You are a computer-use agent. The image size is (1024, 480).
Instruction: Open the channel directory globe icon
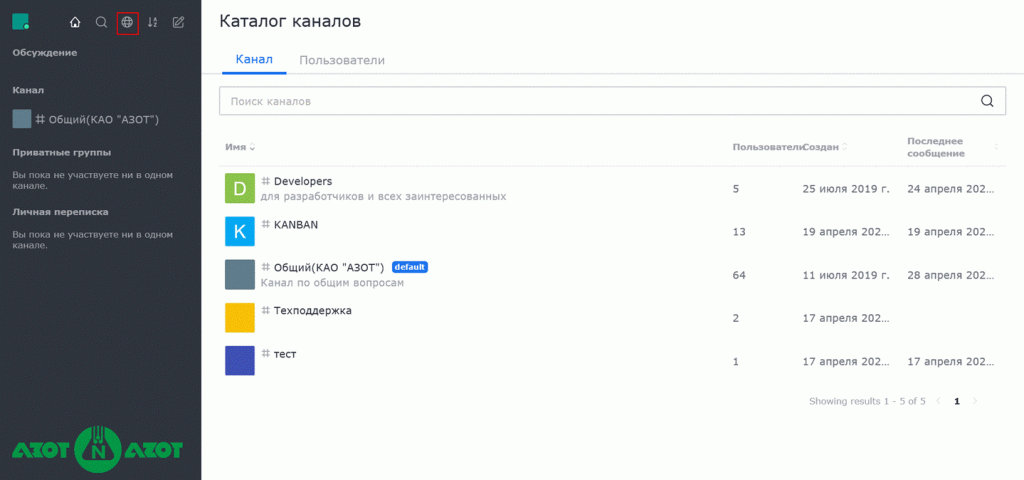click(x=127, y=22)
